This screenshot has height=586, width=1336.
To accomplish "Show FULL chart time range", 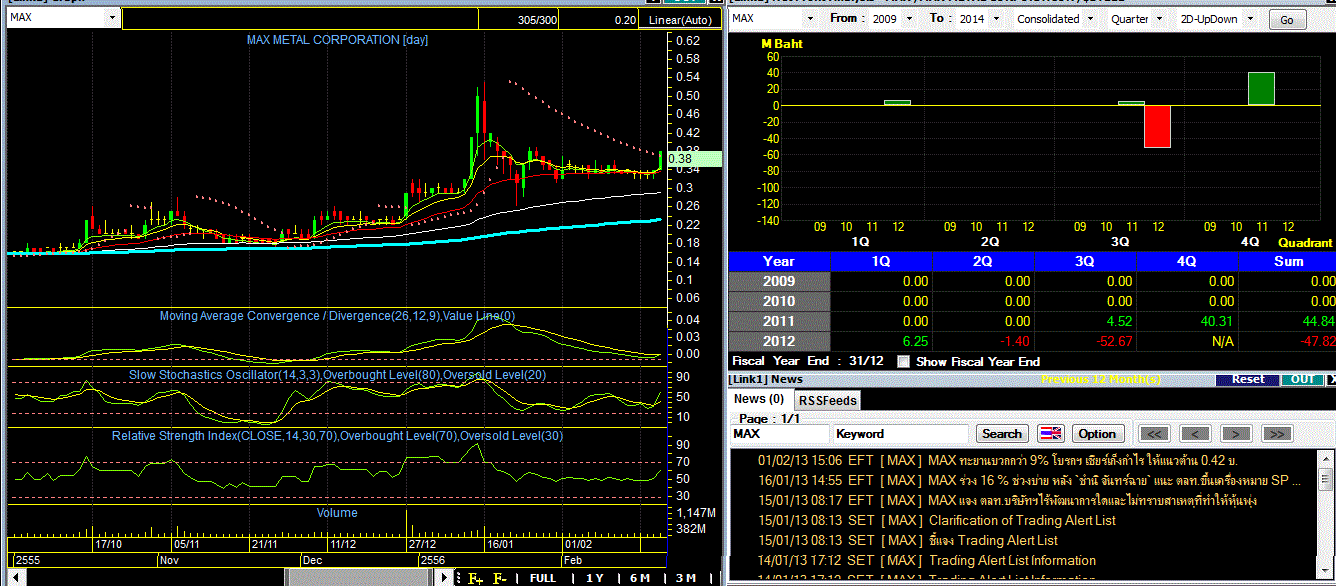I will click(543, 578).
